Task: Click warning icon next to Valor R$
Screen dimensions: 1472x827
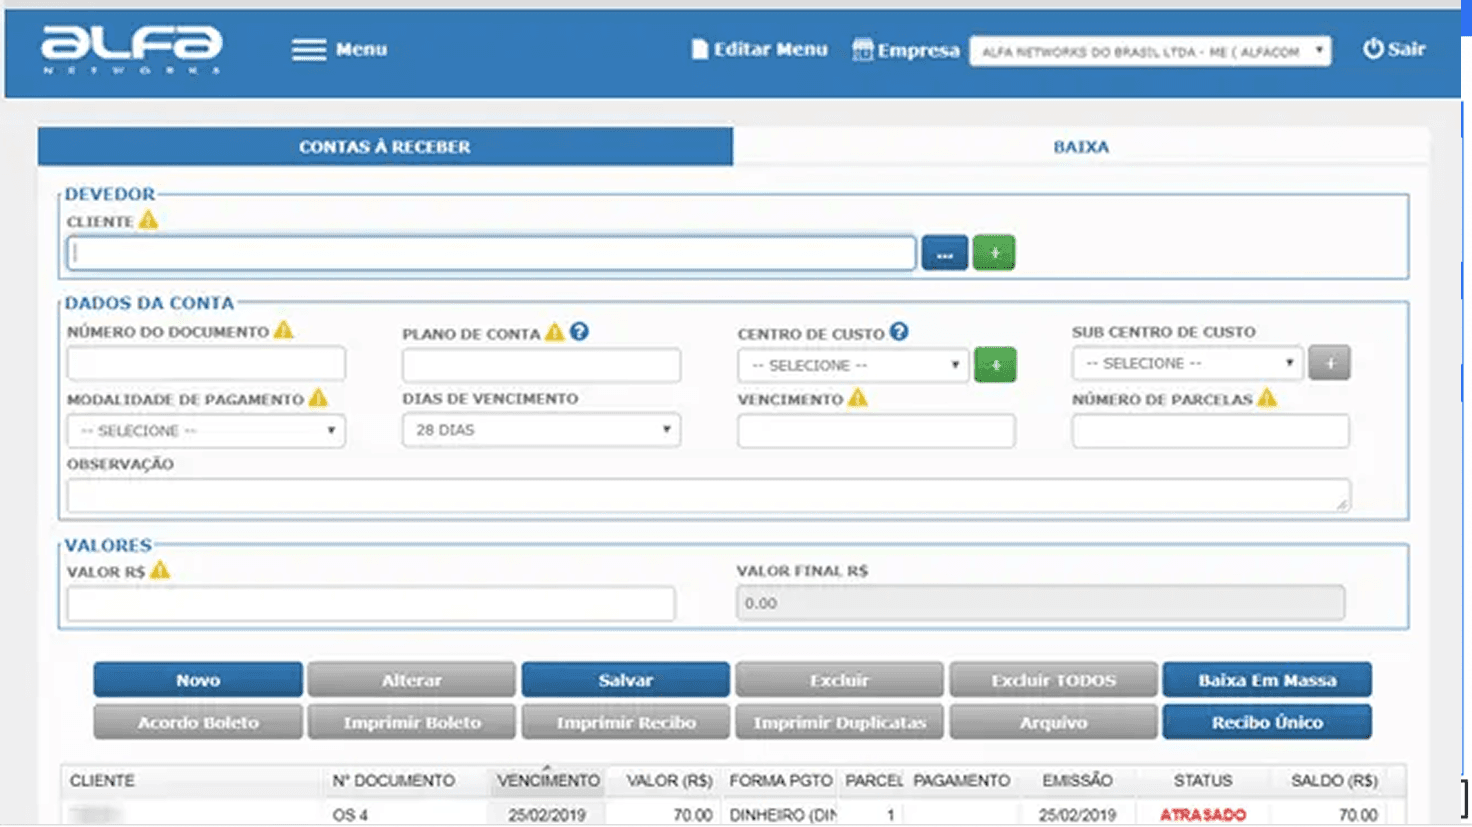Action: (160, 570)
